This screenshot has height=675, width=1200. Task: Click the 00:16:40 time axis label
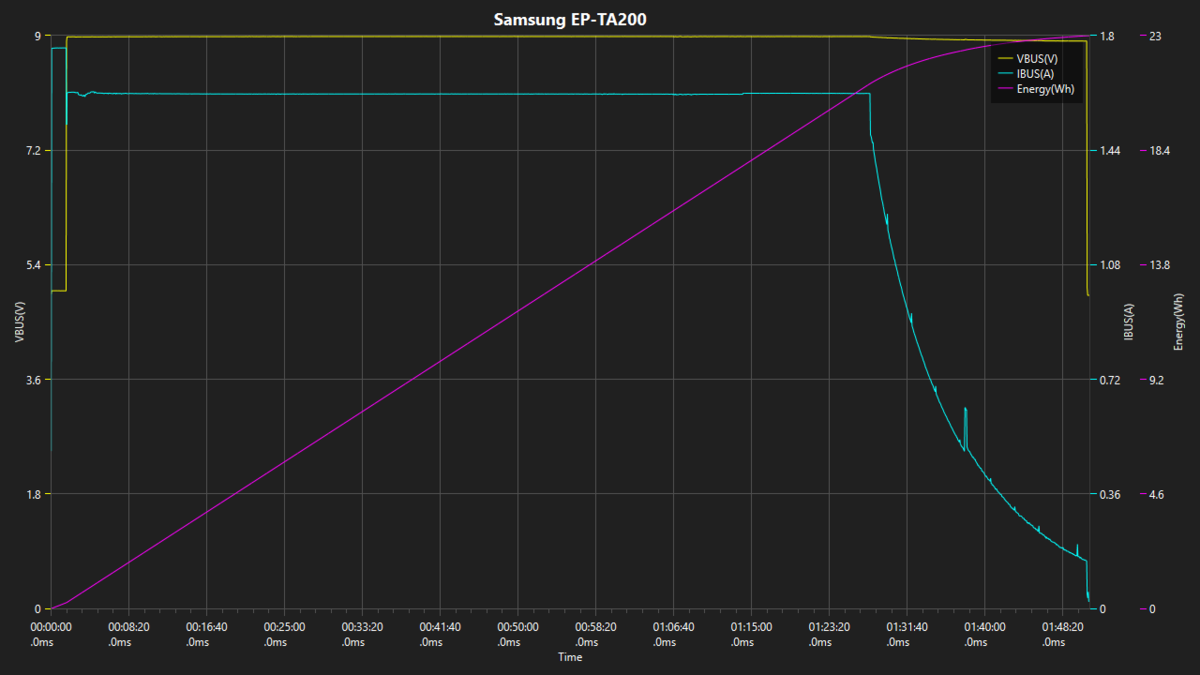pyautogui.click(x=206, y=634)
